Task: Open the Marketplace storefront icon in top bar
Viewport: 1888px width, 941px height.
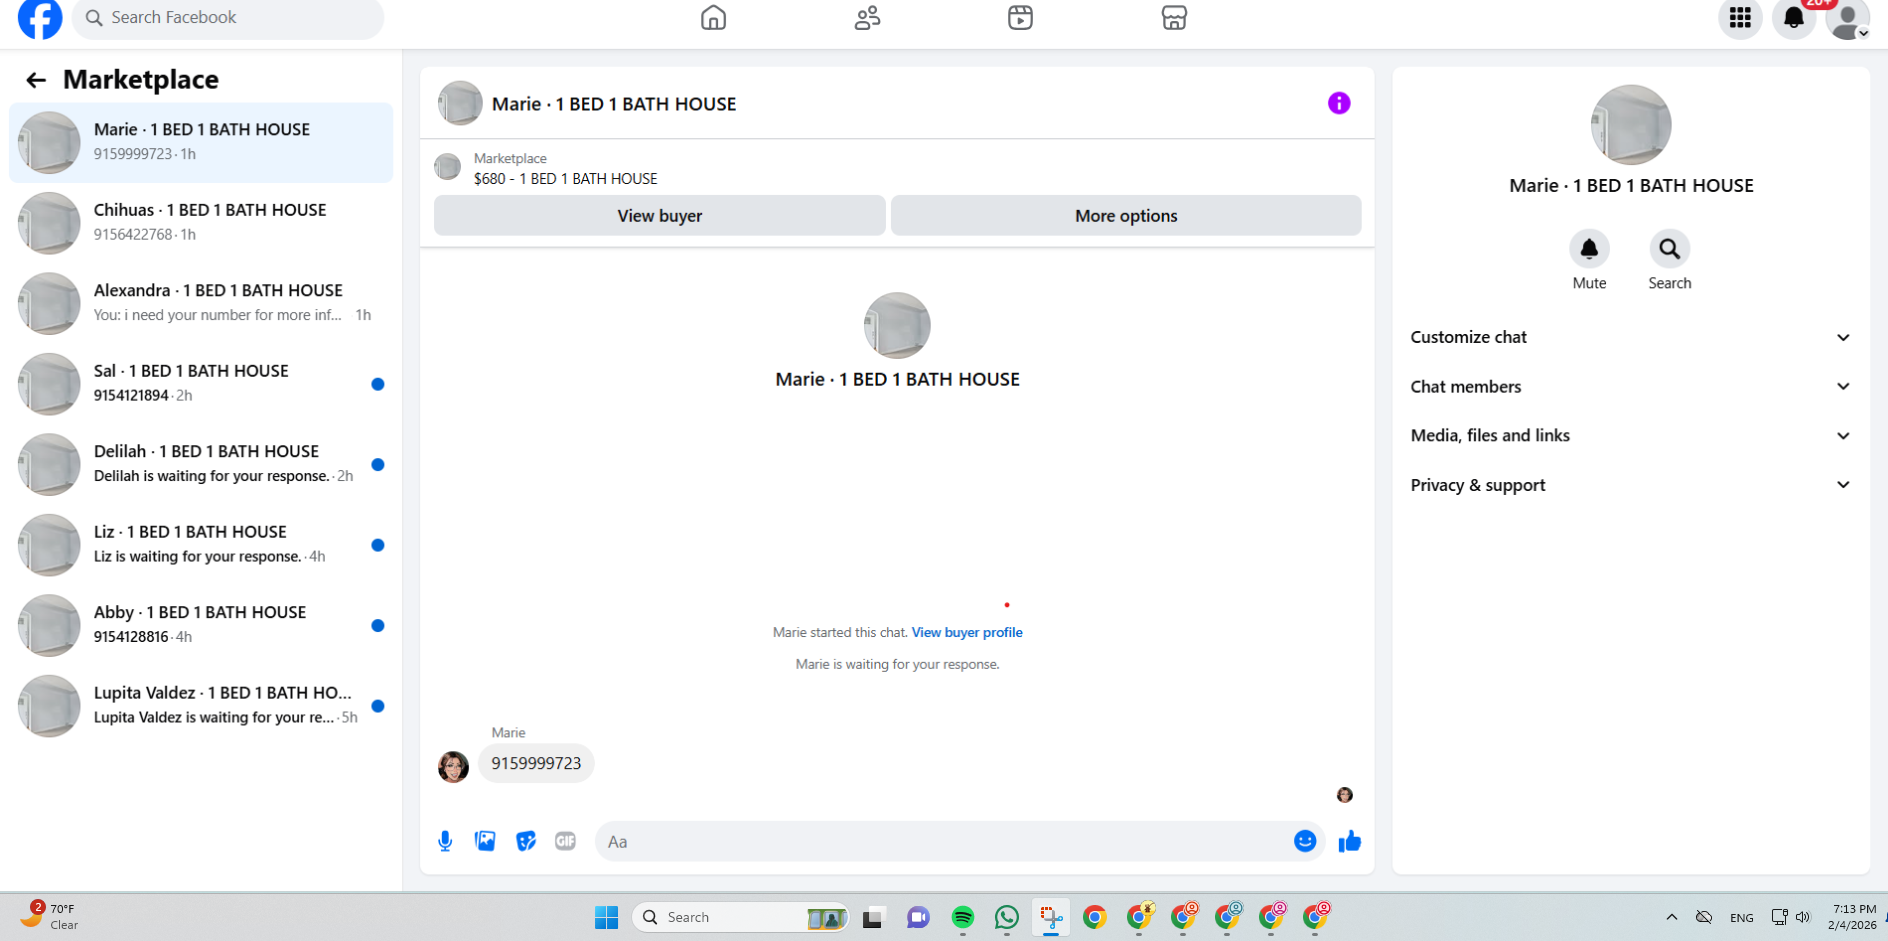Action: pyautogui.click(x=1174, y=18)
